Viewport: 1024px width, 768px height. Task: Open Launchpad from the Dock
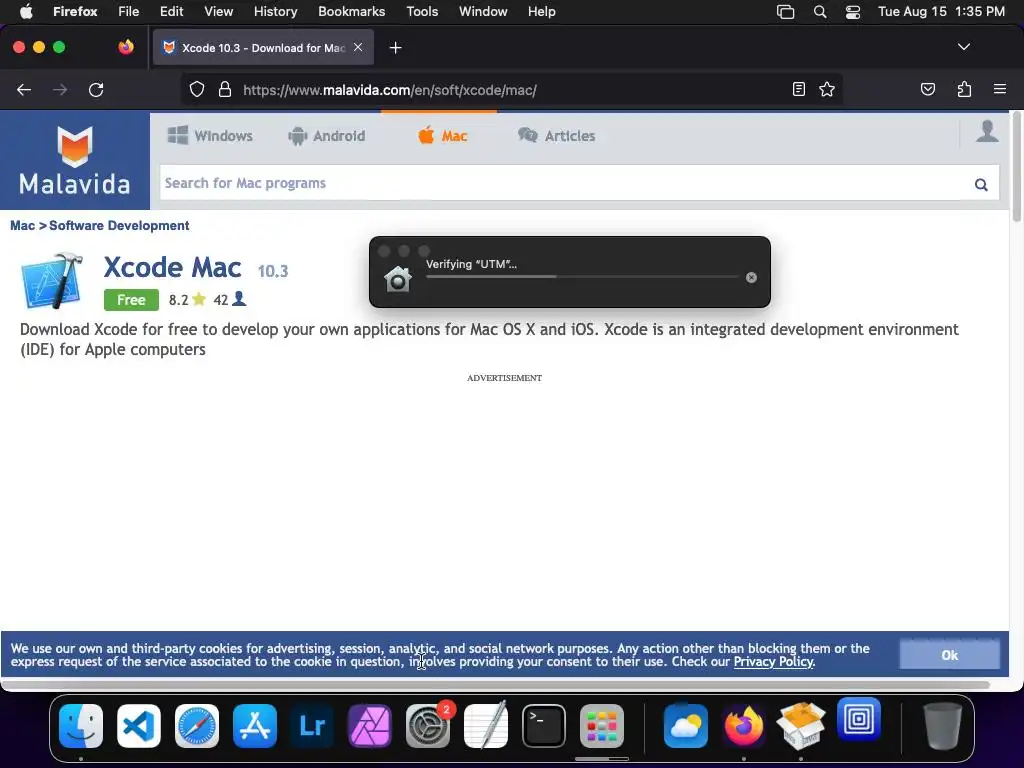(601, 726)
